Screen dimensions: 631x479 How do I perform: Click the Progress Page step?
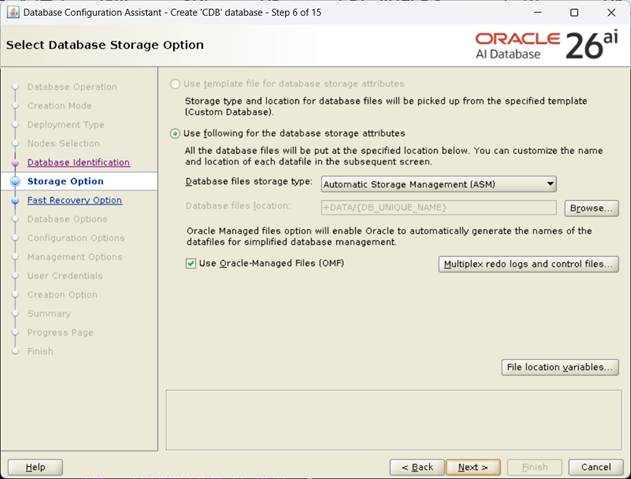tap(60, 332)
